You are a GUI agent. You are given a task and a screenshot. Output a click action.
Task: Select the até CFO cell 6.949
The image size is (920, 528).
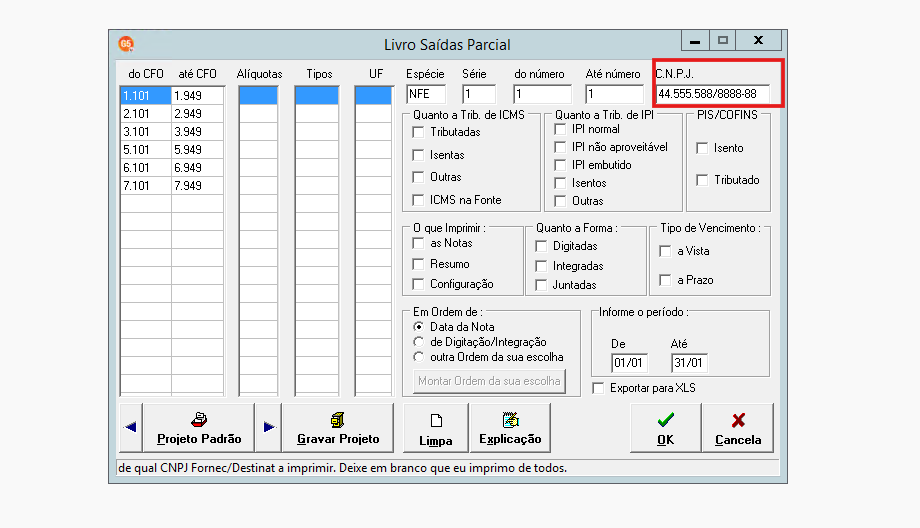[197, 168]
